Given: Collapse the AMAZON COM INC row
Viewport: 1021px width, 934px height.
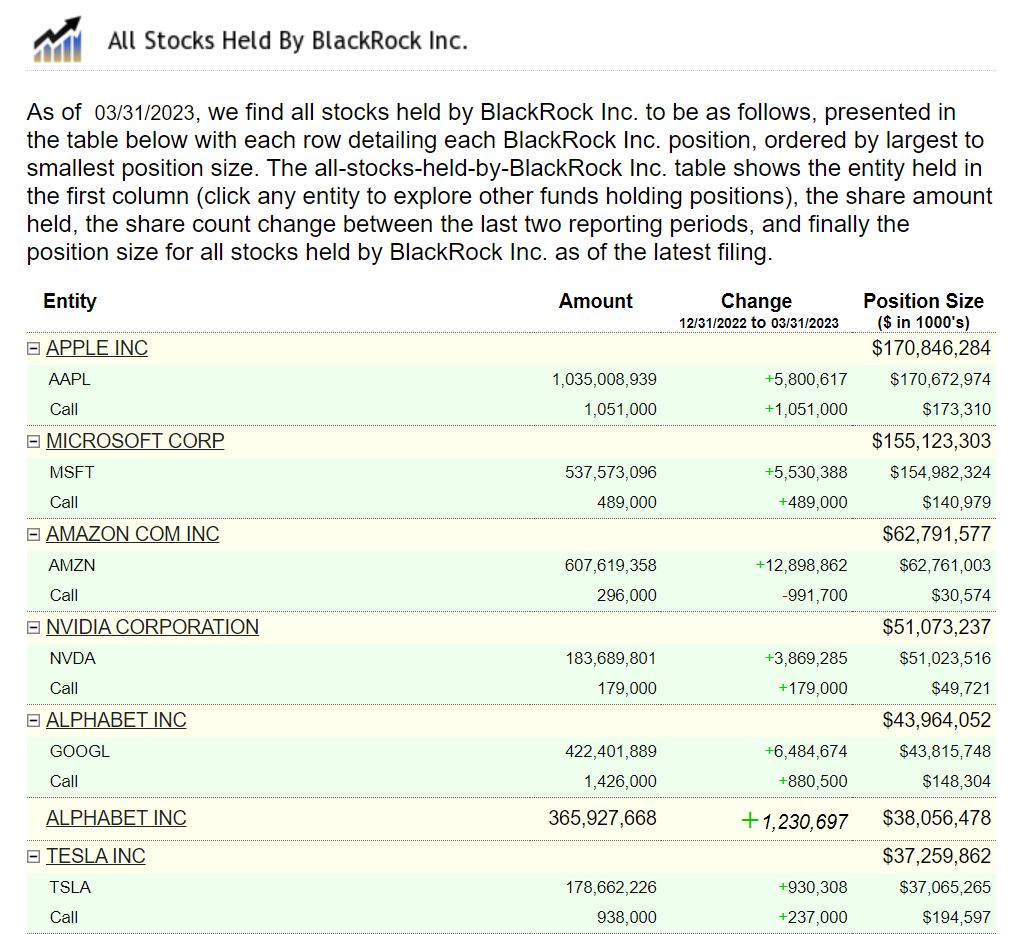Looking at the screenshot, I should 33,535.
